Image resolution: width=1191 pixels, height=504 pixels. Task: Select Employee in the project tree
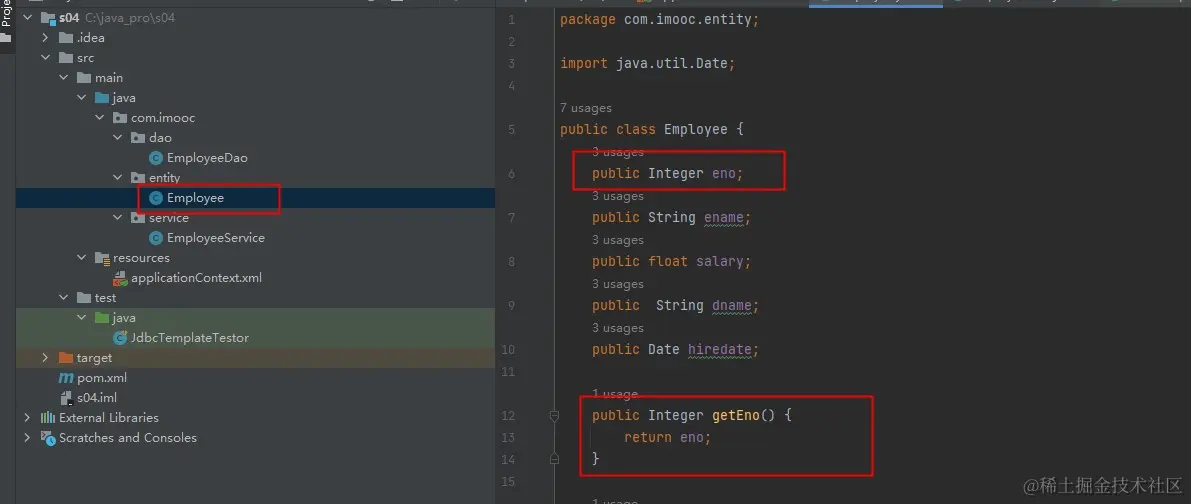click(195, 198)
